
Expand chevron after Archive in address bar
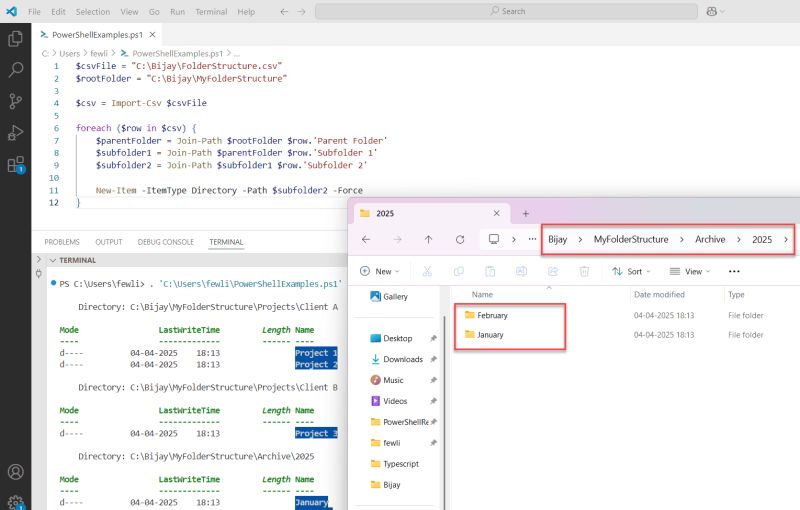738,239
